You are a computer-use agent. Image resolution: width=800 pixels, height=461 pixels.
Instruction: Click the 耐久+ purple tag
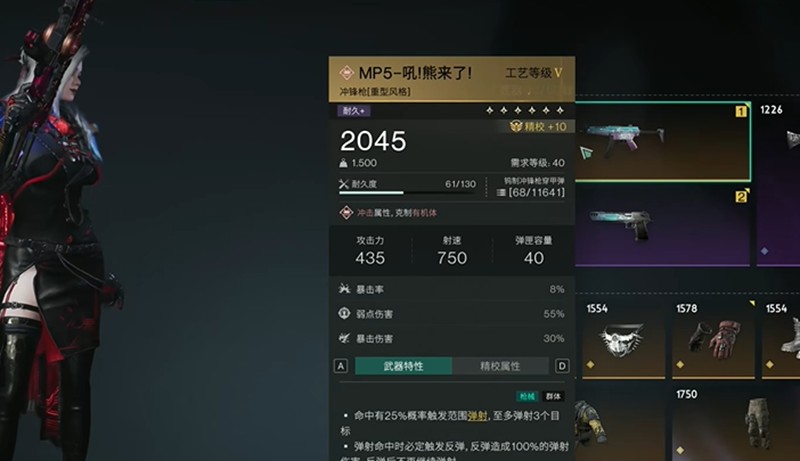coord(354,111)
